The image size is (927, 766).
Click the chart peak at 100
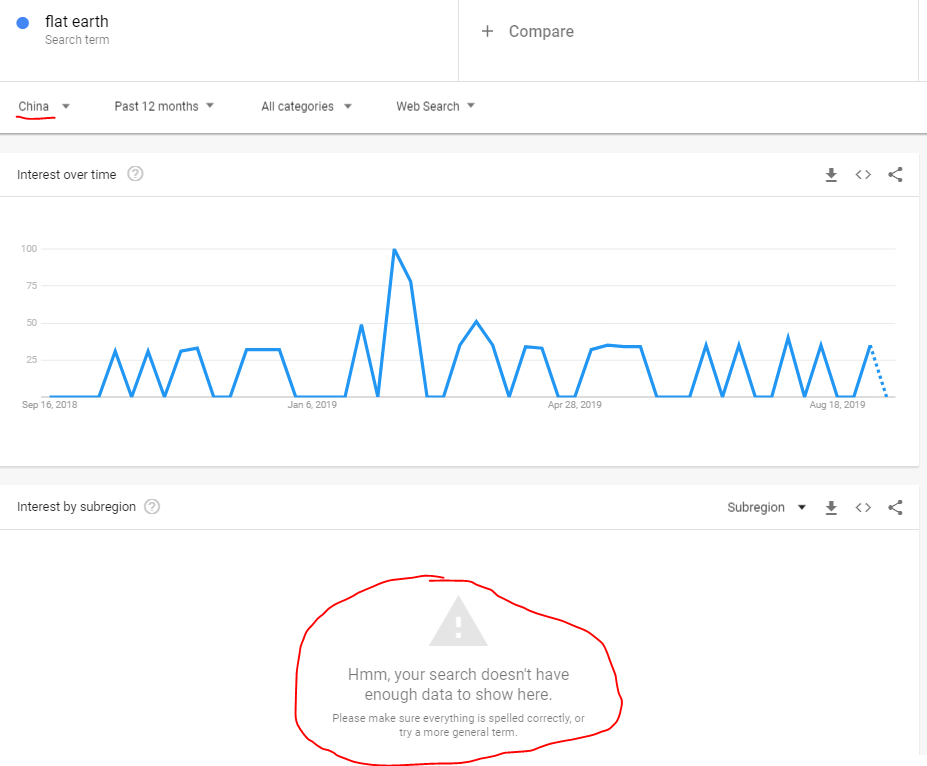(395, 250)
